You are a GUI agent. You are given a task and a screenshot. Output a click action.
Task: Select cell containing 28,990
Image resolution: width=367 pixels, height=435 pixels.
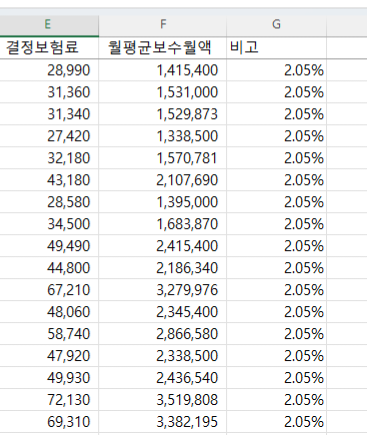click(x=49, y=70)
